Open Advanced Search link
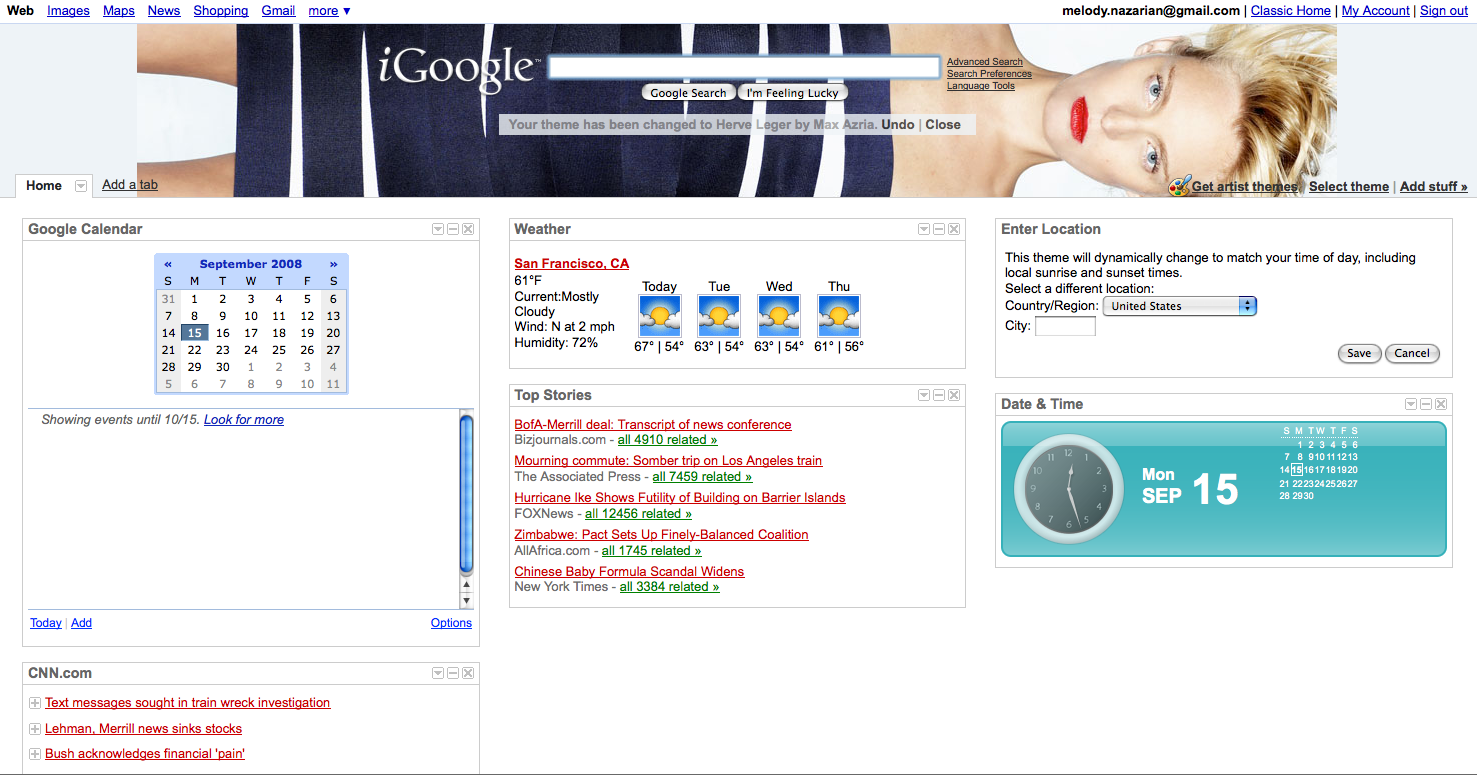Image resolution: width=1477 pixels, height=775 pixels. point(985,62)
